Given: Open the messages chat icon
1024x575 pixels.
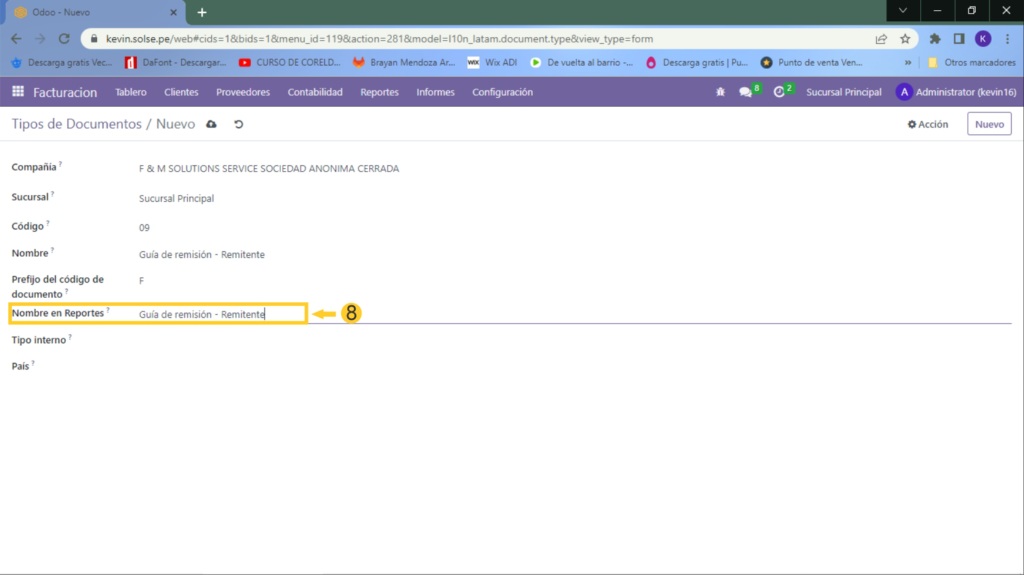Looking at the screenshot, I should (745, 92).
